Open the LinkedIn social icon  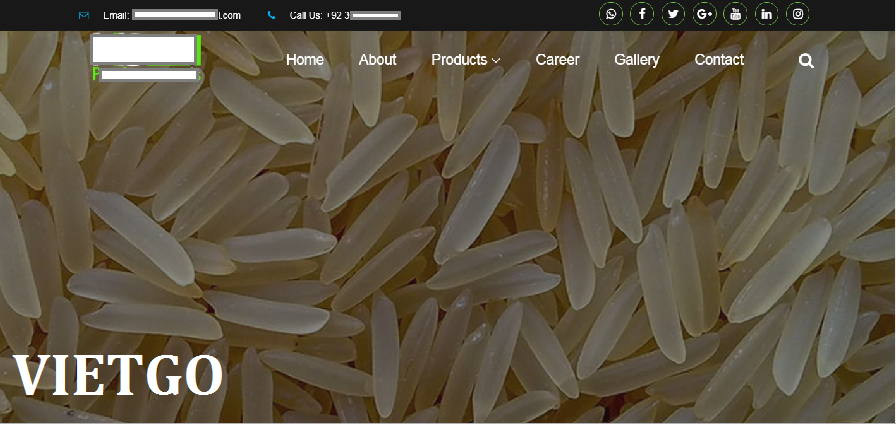766,14
